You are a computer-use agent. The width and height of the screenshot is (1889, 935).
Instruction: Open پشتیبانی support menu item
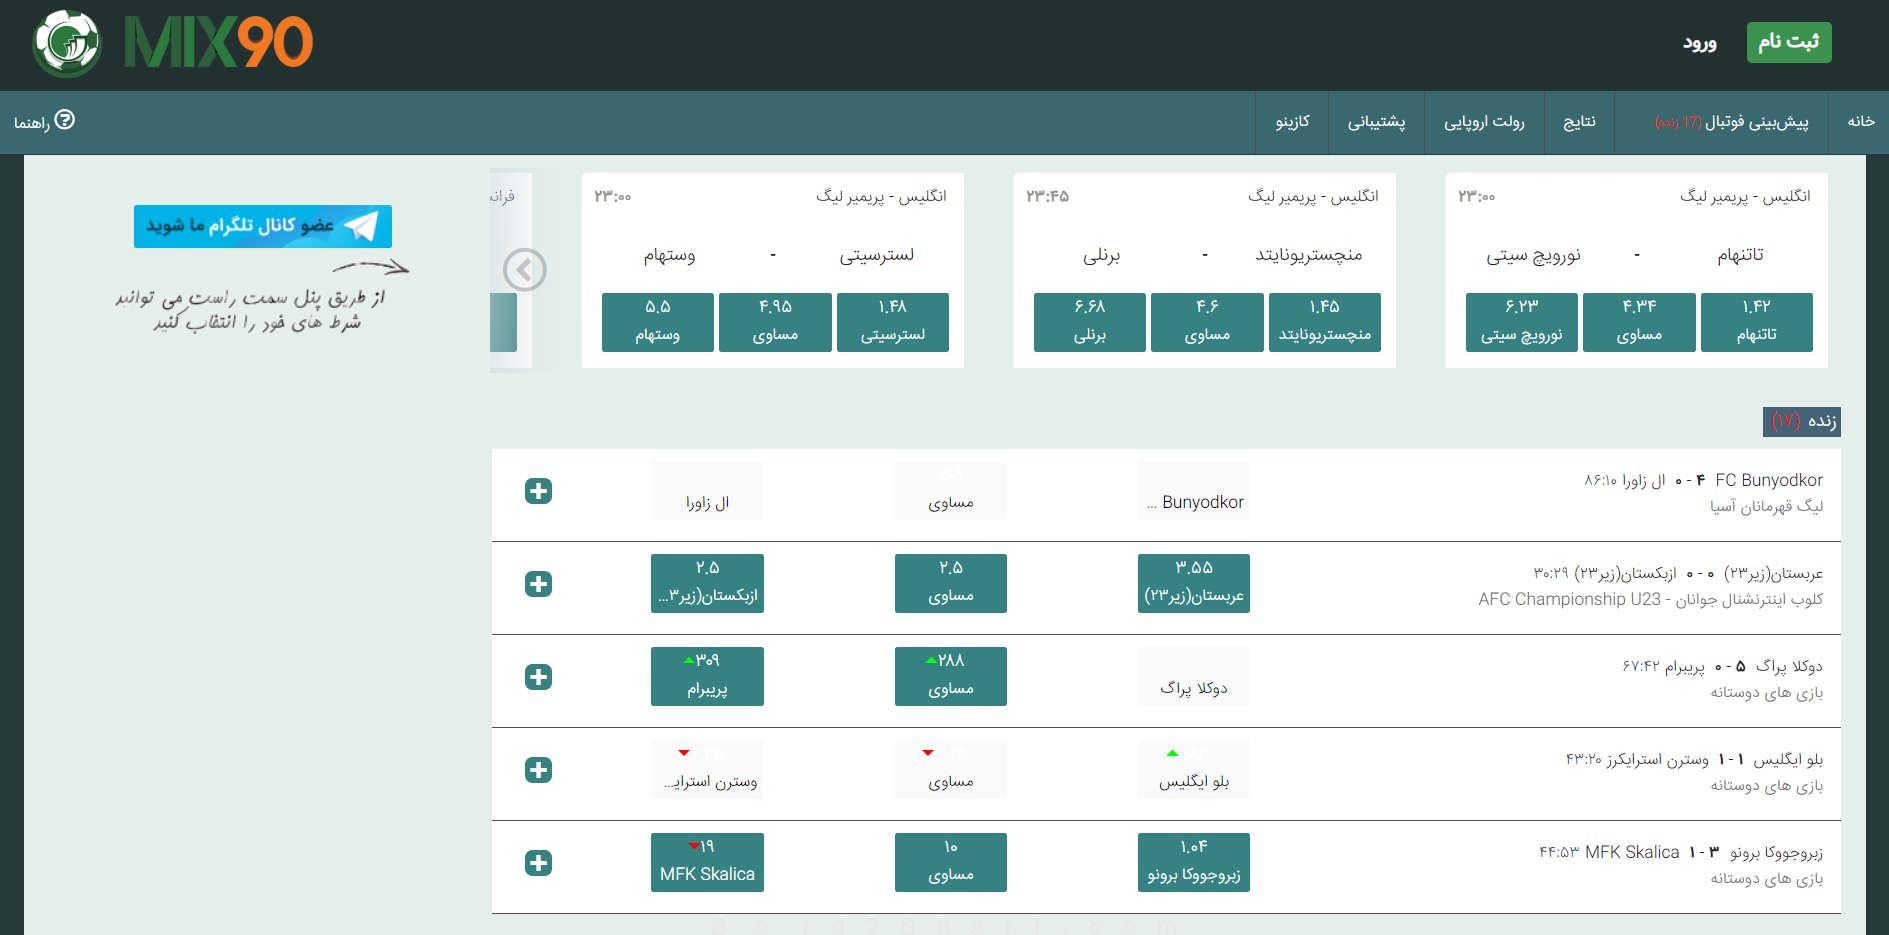click(x=1376, y=122)
